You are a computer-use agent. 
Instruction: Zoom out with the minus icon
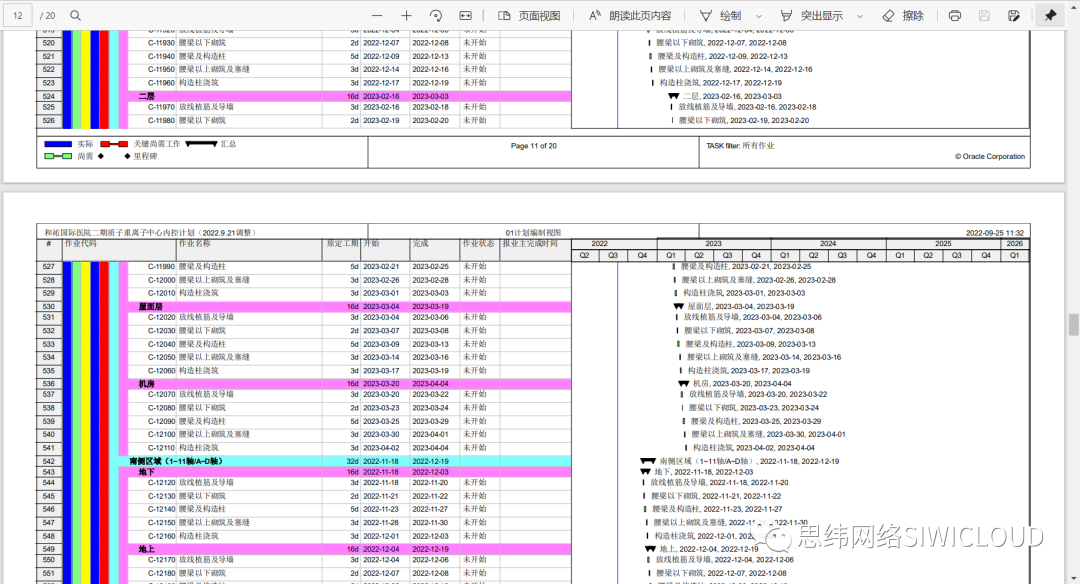[377, 15]
